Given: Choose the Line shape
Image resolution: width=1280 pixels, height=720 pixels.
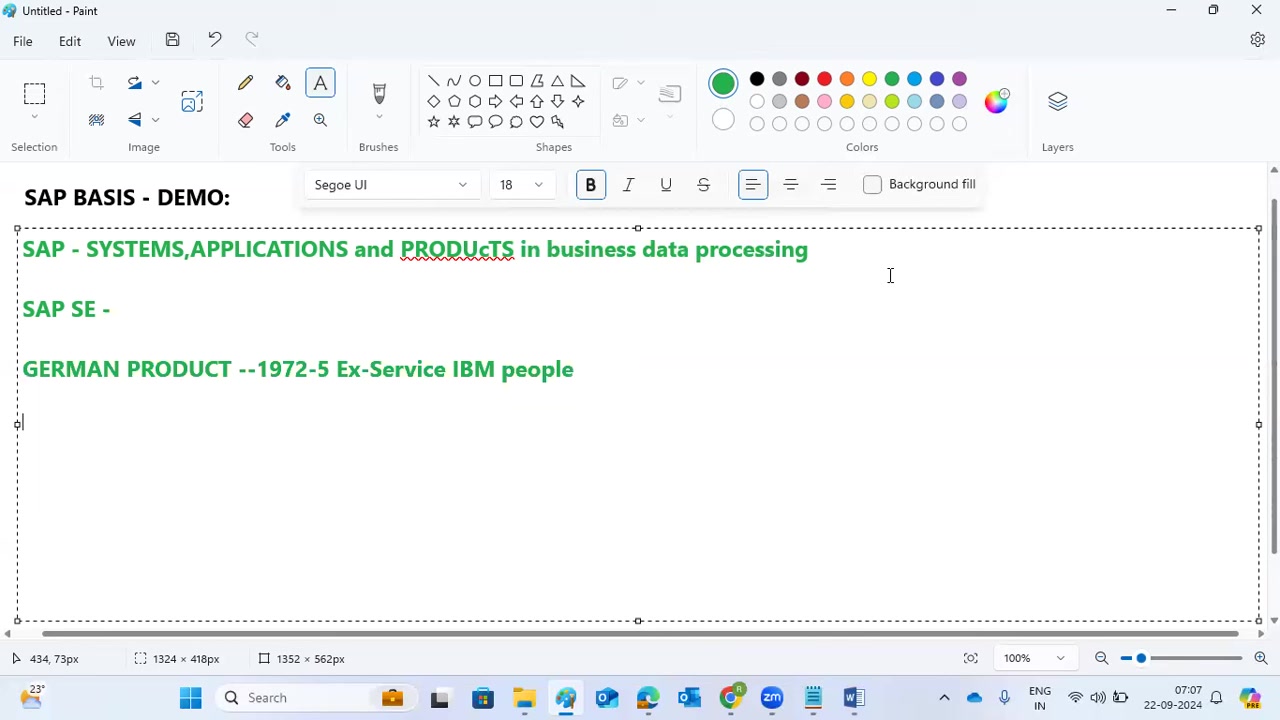Looking at the screenshot, I should (x=433, y=80).
